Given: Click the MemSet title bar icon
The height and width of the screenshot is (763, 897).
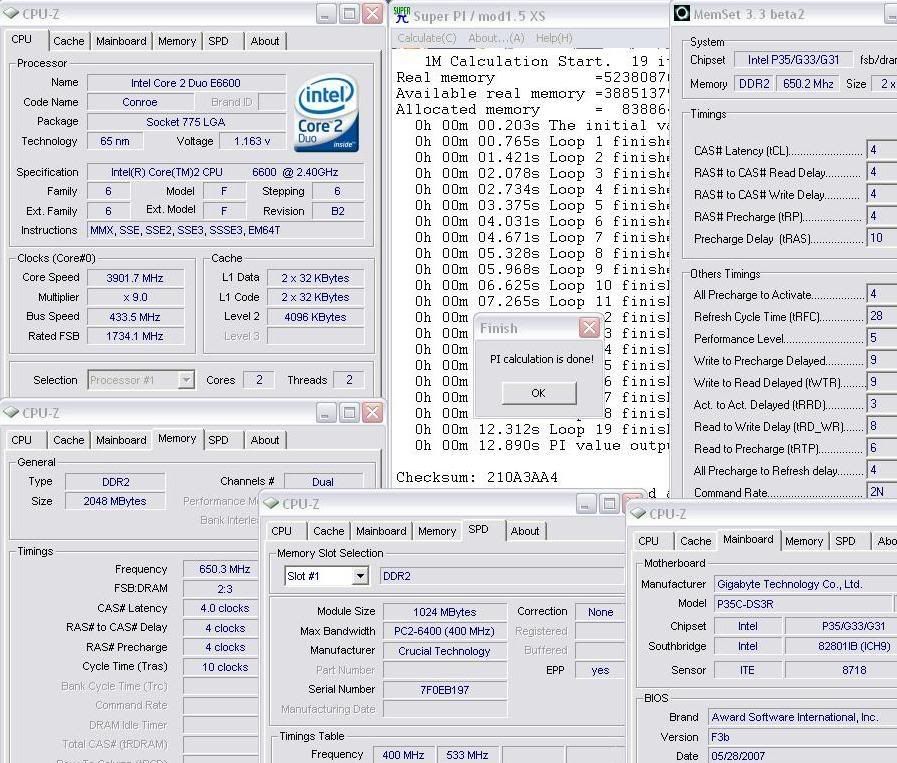Looking at the screenshot, I should tap(681, 13).
